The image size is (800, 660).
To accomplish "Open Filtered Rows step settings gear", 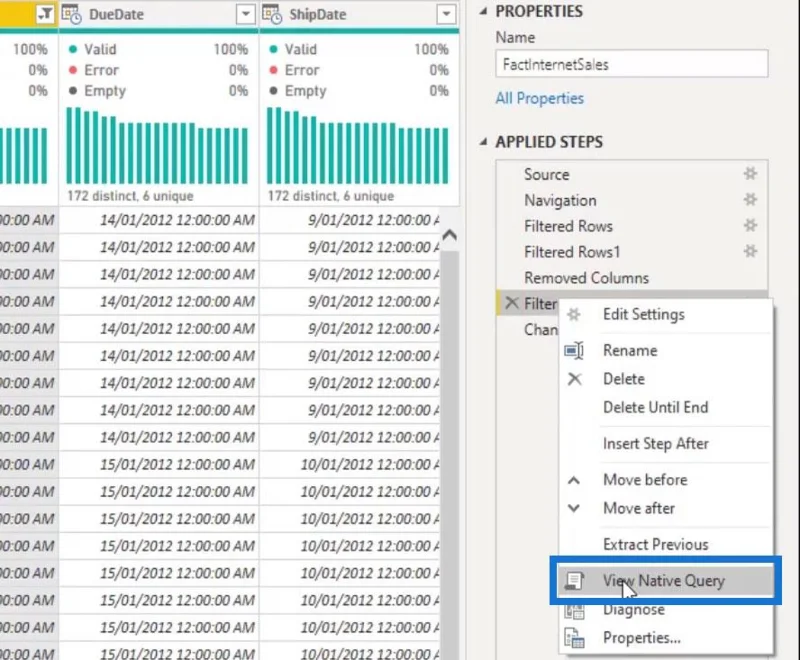I will click(x=750, y=225).
